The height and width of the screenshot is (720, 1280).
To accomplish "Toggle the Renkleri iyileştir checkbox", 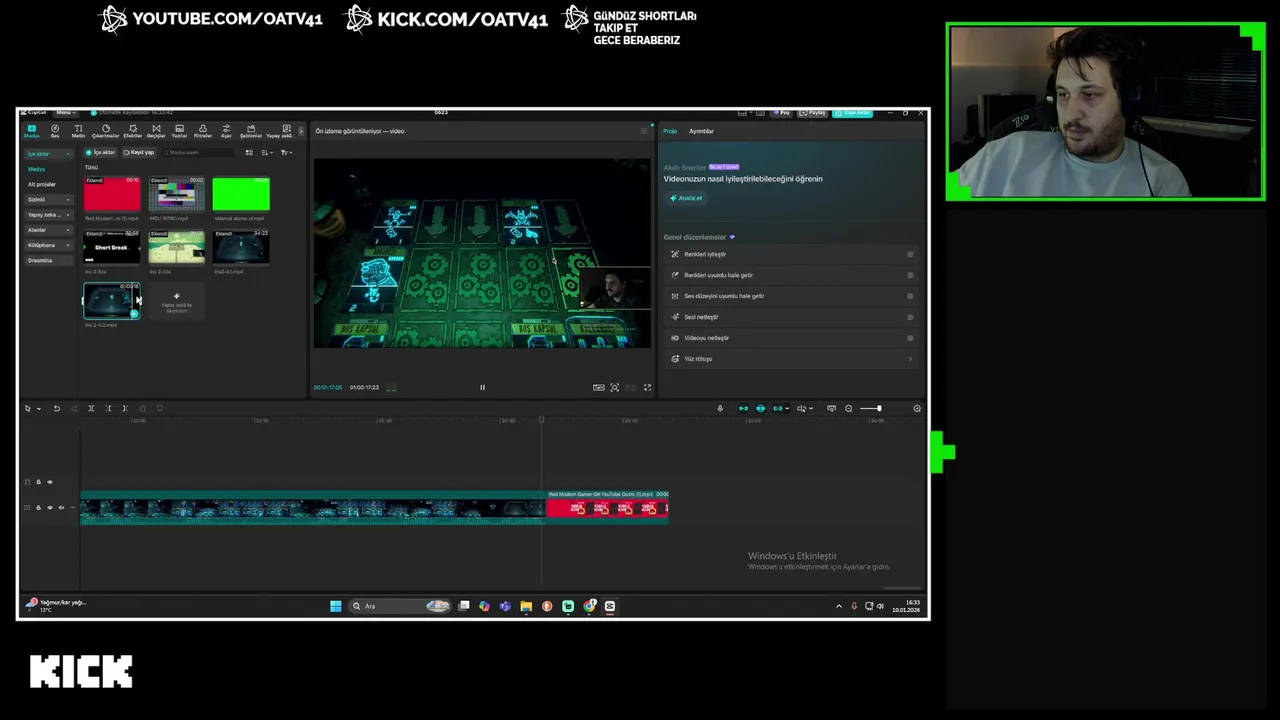I will [x=910, y=254].
